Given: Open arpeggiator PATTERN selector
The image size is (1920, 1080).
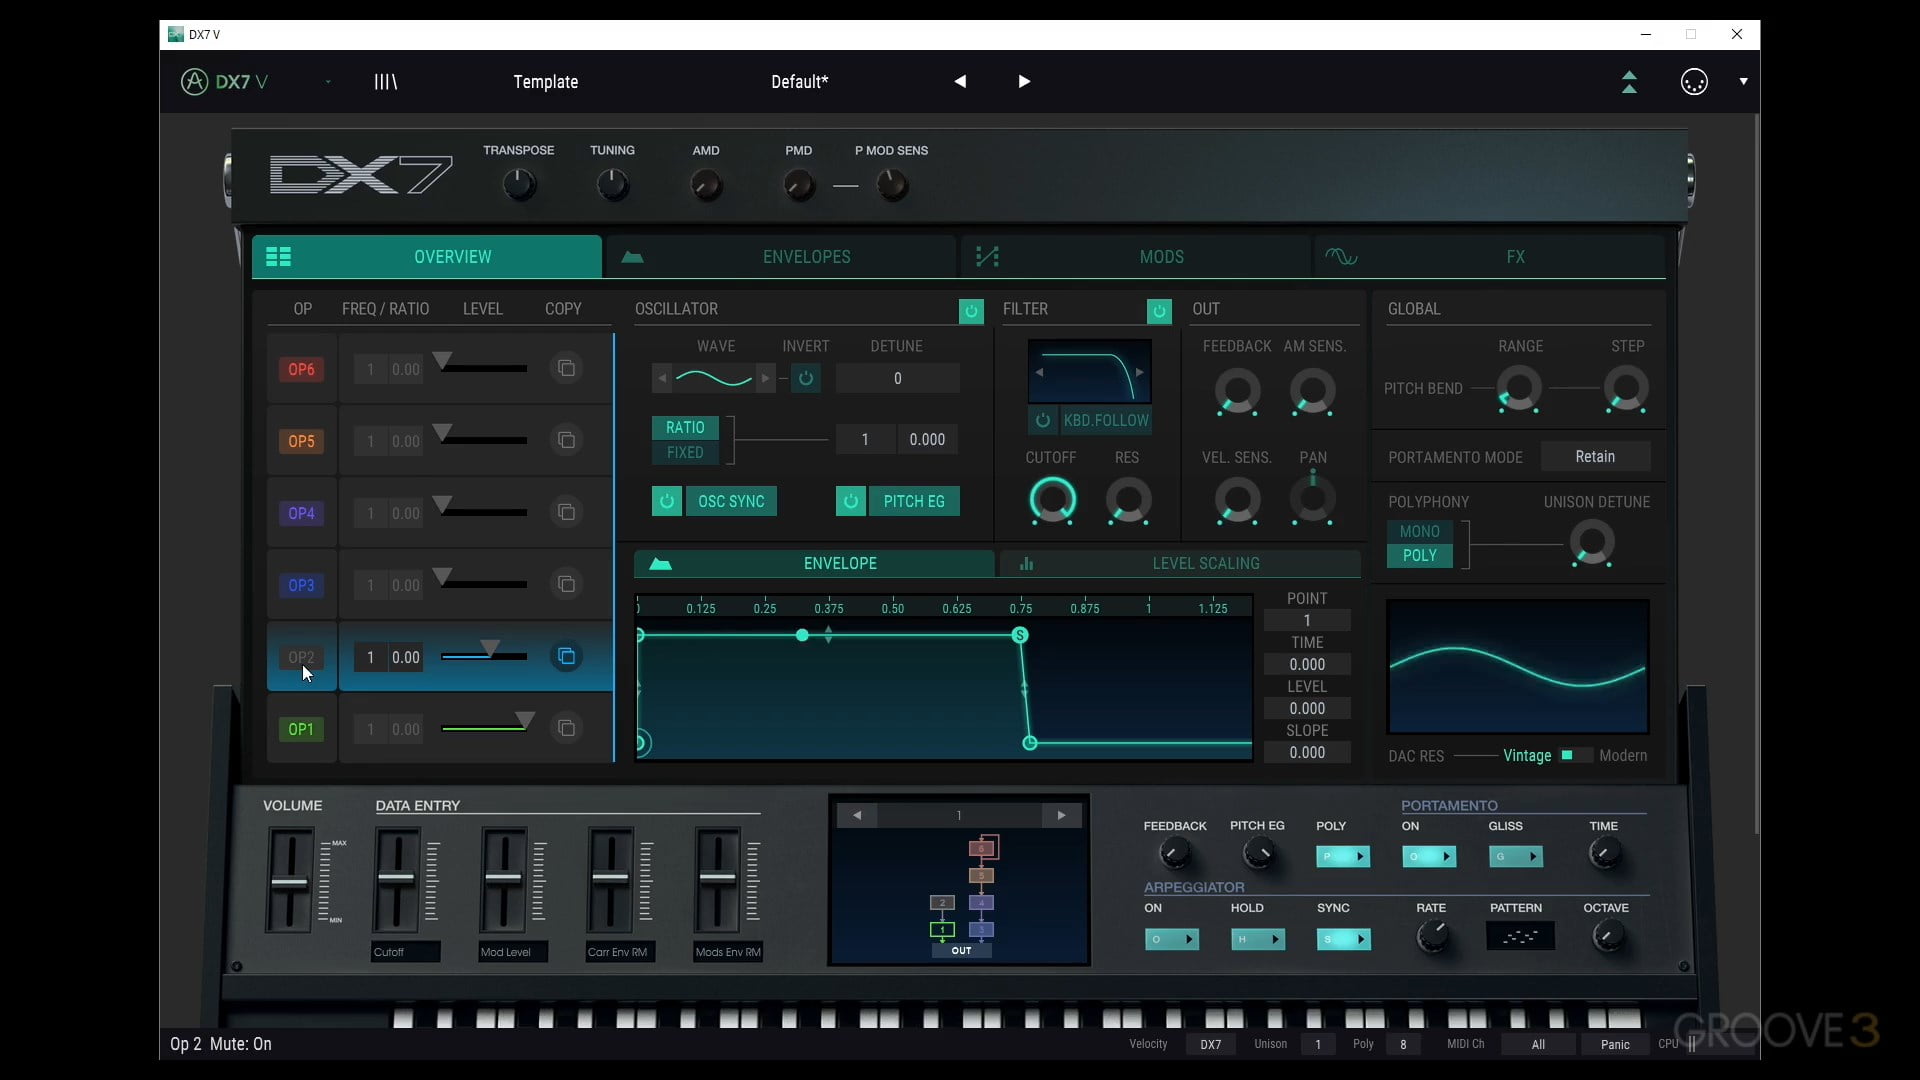Looking at the screenshot, I should (x=1520, y=936).
